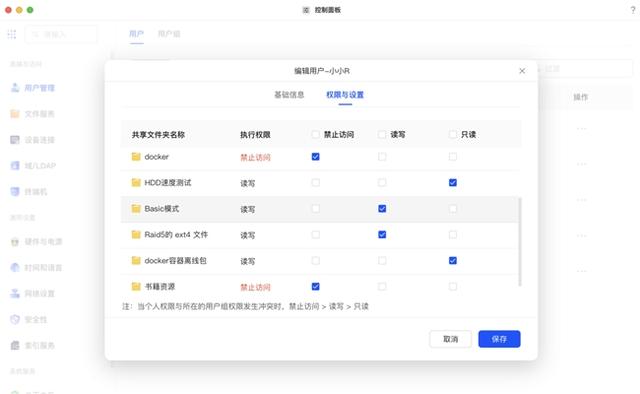The image size is (640, 394).
Task: Check 只读 for the docker folder
Action: click(453, 157)
